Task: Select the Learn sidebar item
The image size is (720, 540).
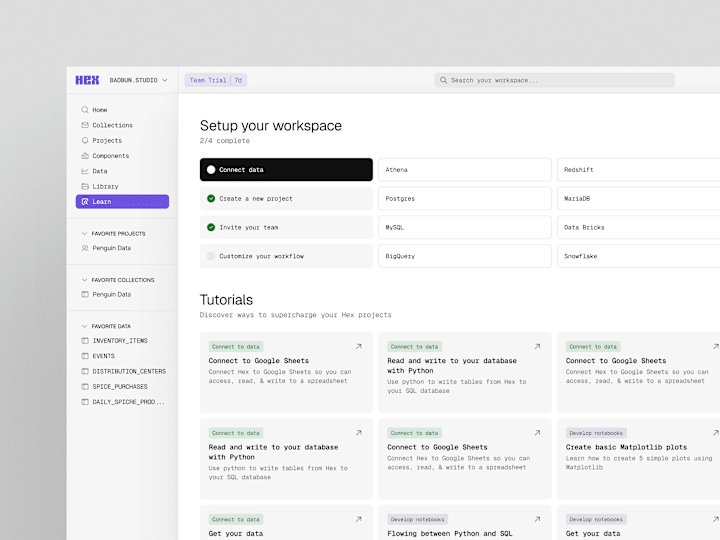Action: (122, 202)
